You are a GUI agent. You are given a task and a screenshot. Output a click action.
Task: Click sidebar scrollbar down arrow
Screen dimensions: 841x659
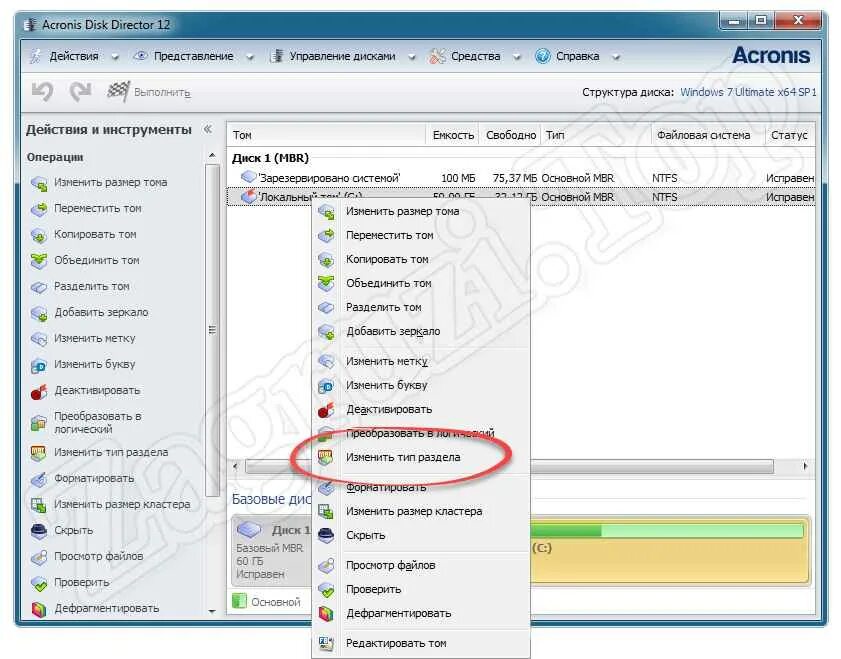click(212, 611)
